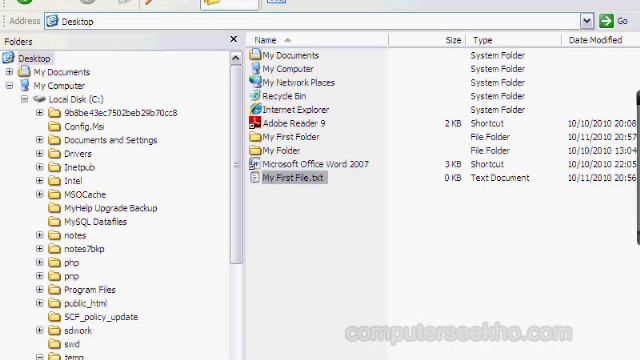This screenshot has width=640, height=360.
Task: Click the SCF_policy_update folder icon
Action: (x=54, y=317)
